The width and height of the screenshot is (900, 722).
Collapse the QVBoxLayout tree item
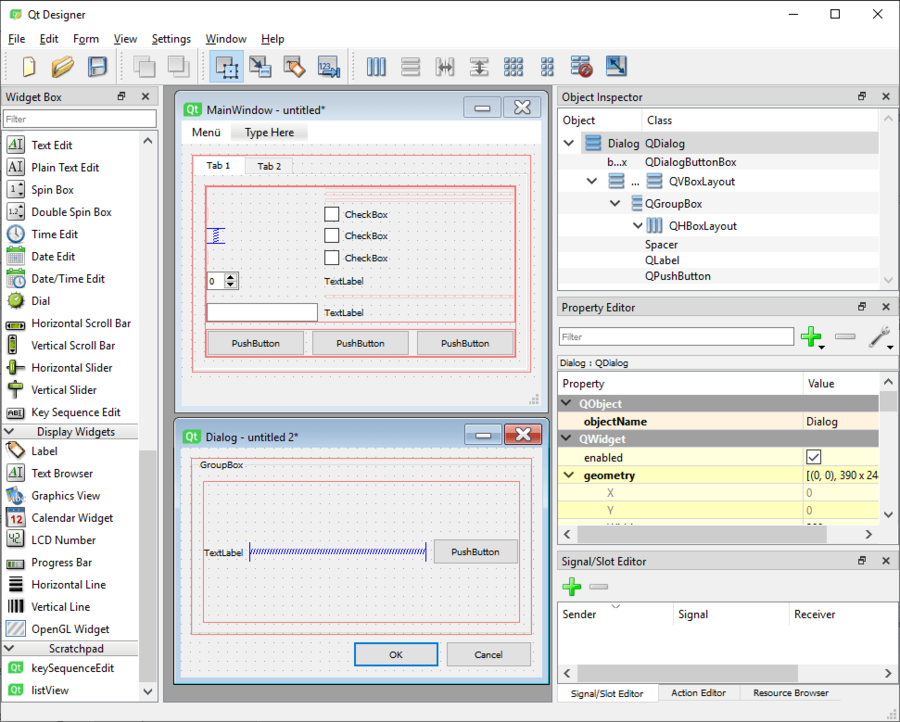pos(592,180)
